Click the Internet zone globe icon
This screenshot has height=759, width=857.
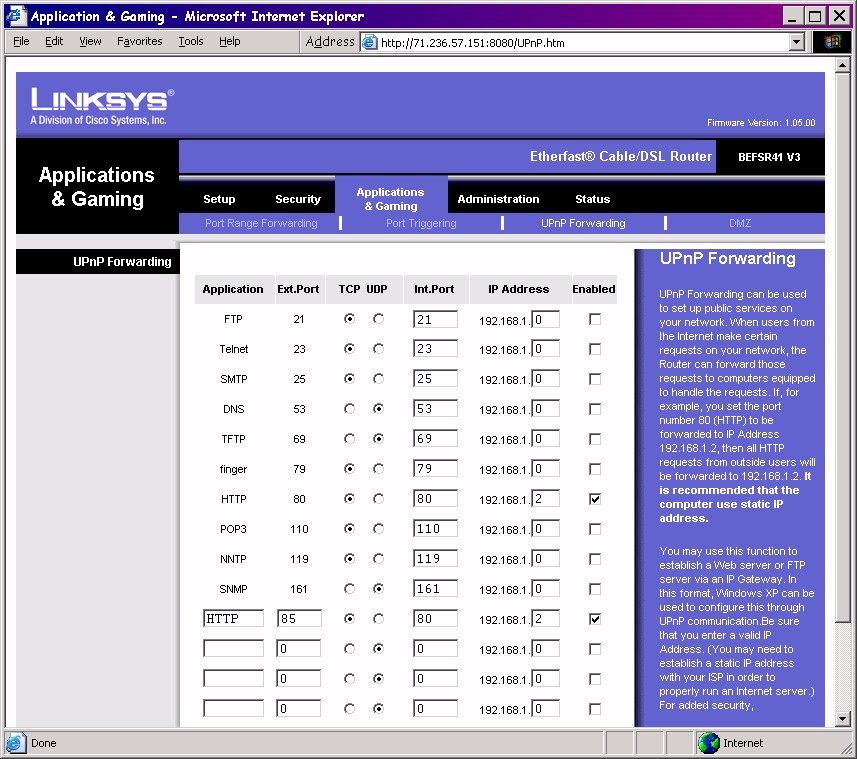point(708,743)
